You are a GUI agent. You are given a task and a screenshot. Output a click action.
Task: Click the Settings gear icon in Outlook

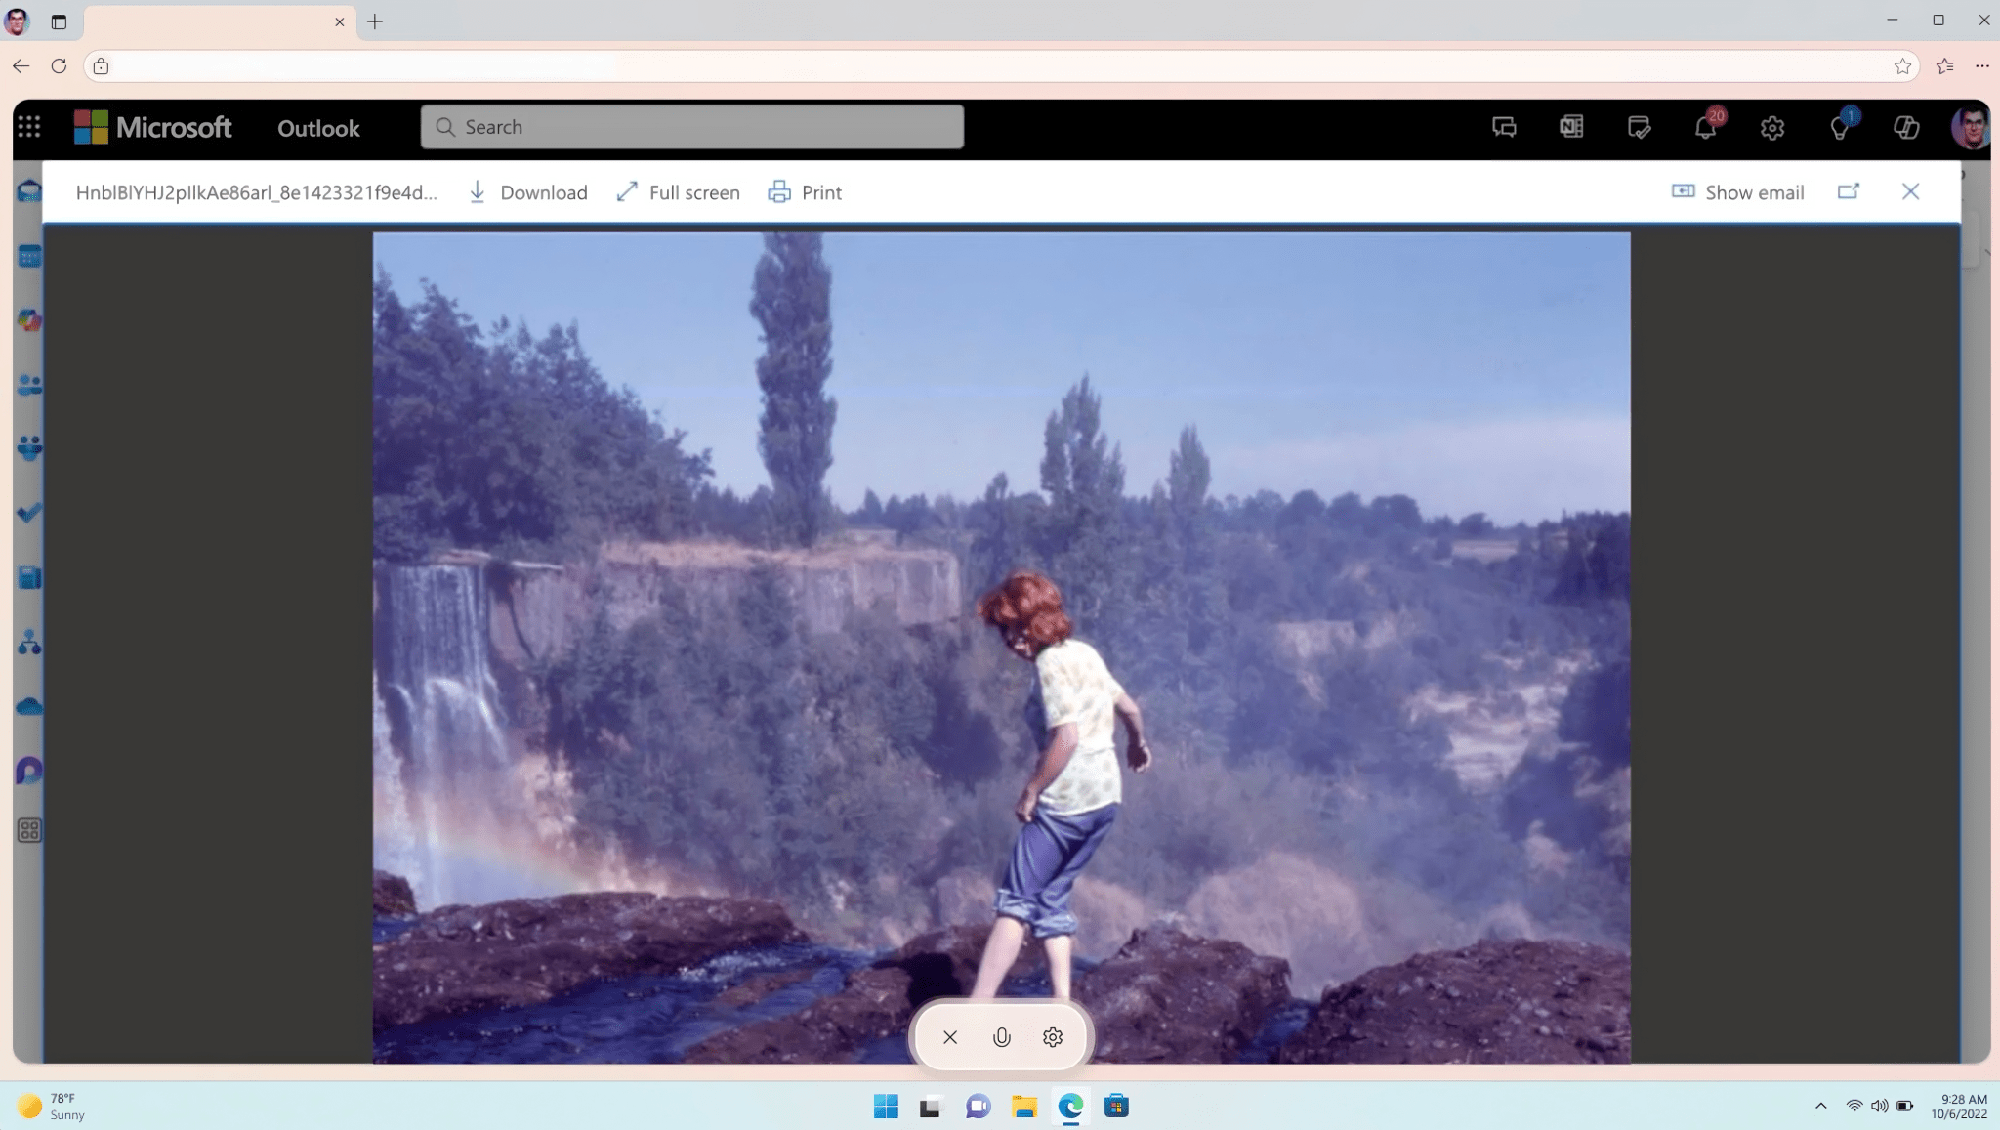pyautogui.click(x=1773, y=128)
